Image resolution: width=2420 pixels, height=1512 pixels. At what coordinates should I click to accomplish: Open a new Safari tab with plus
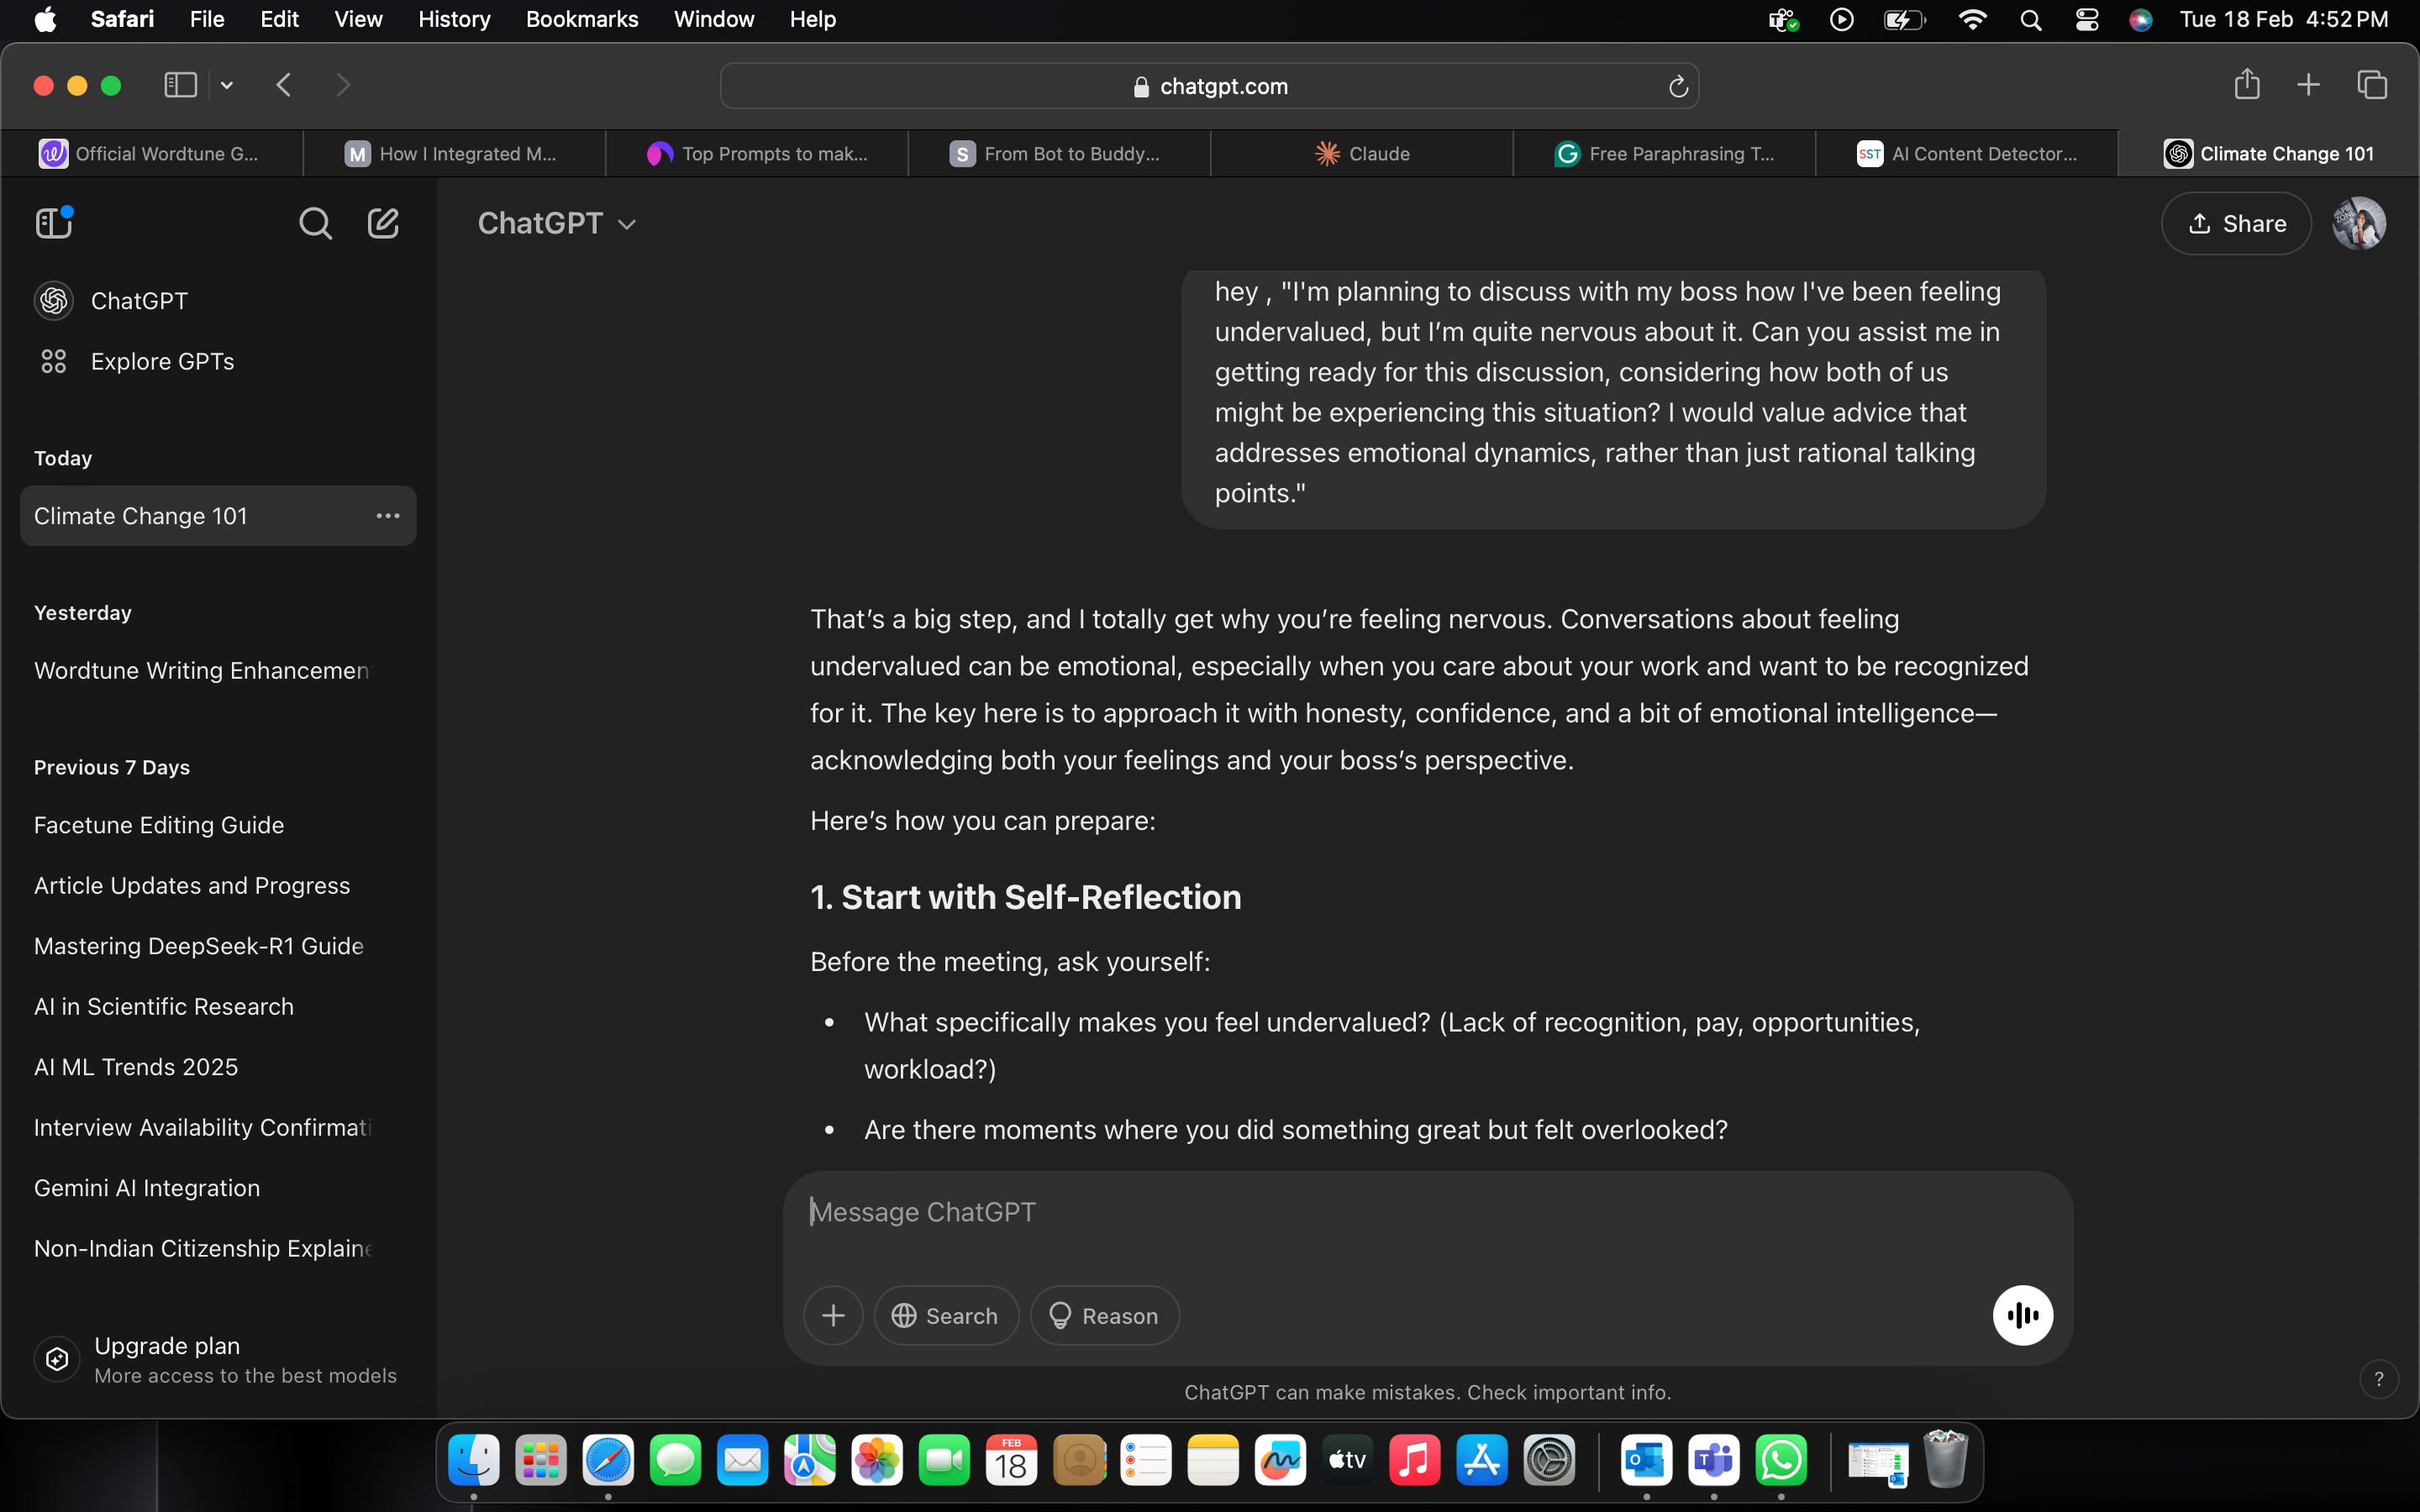2308,85
